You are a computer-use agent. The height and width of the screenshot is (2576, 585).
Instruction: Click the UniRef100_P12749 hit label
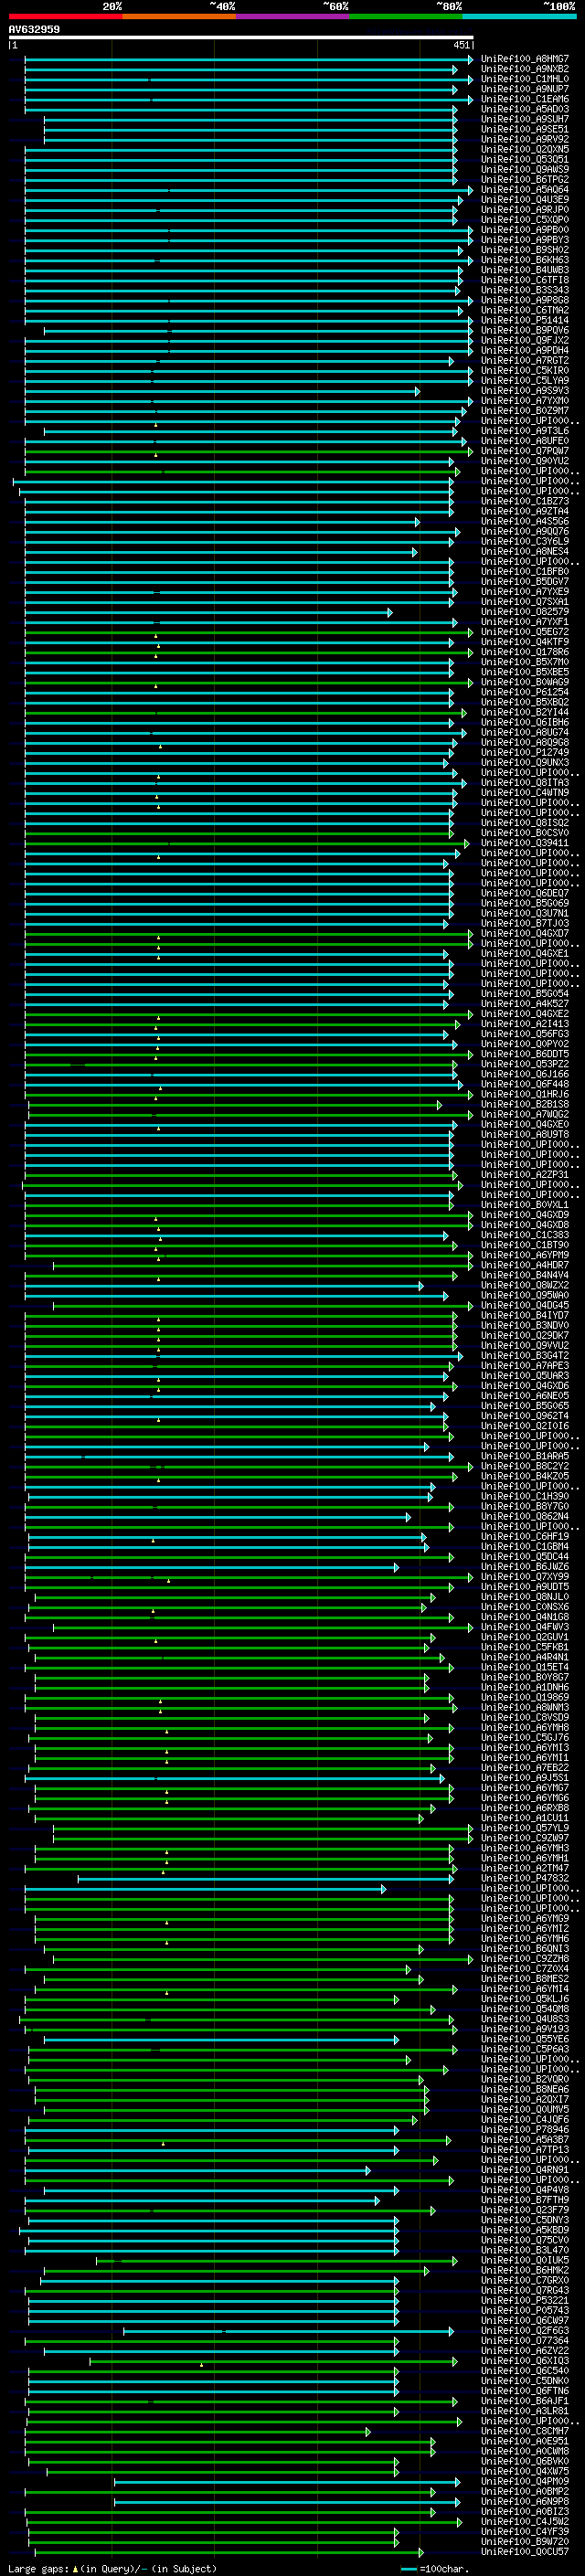pyautogui.click(x=525, y=752)
